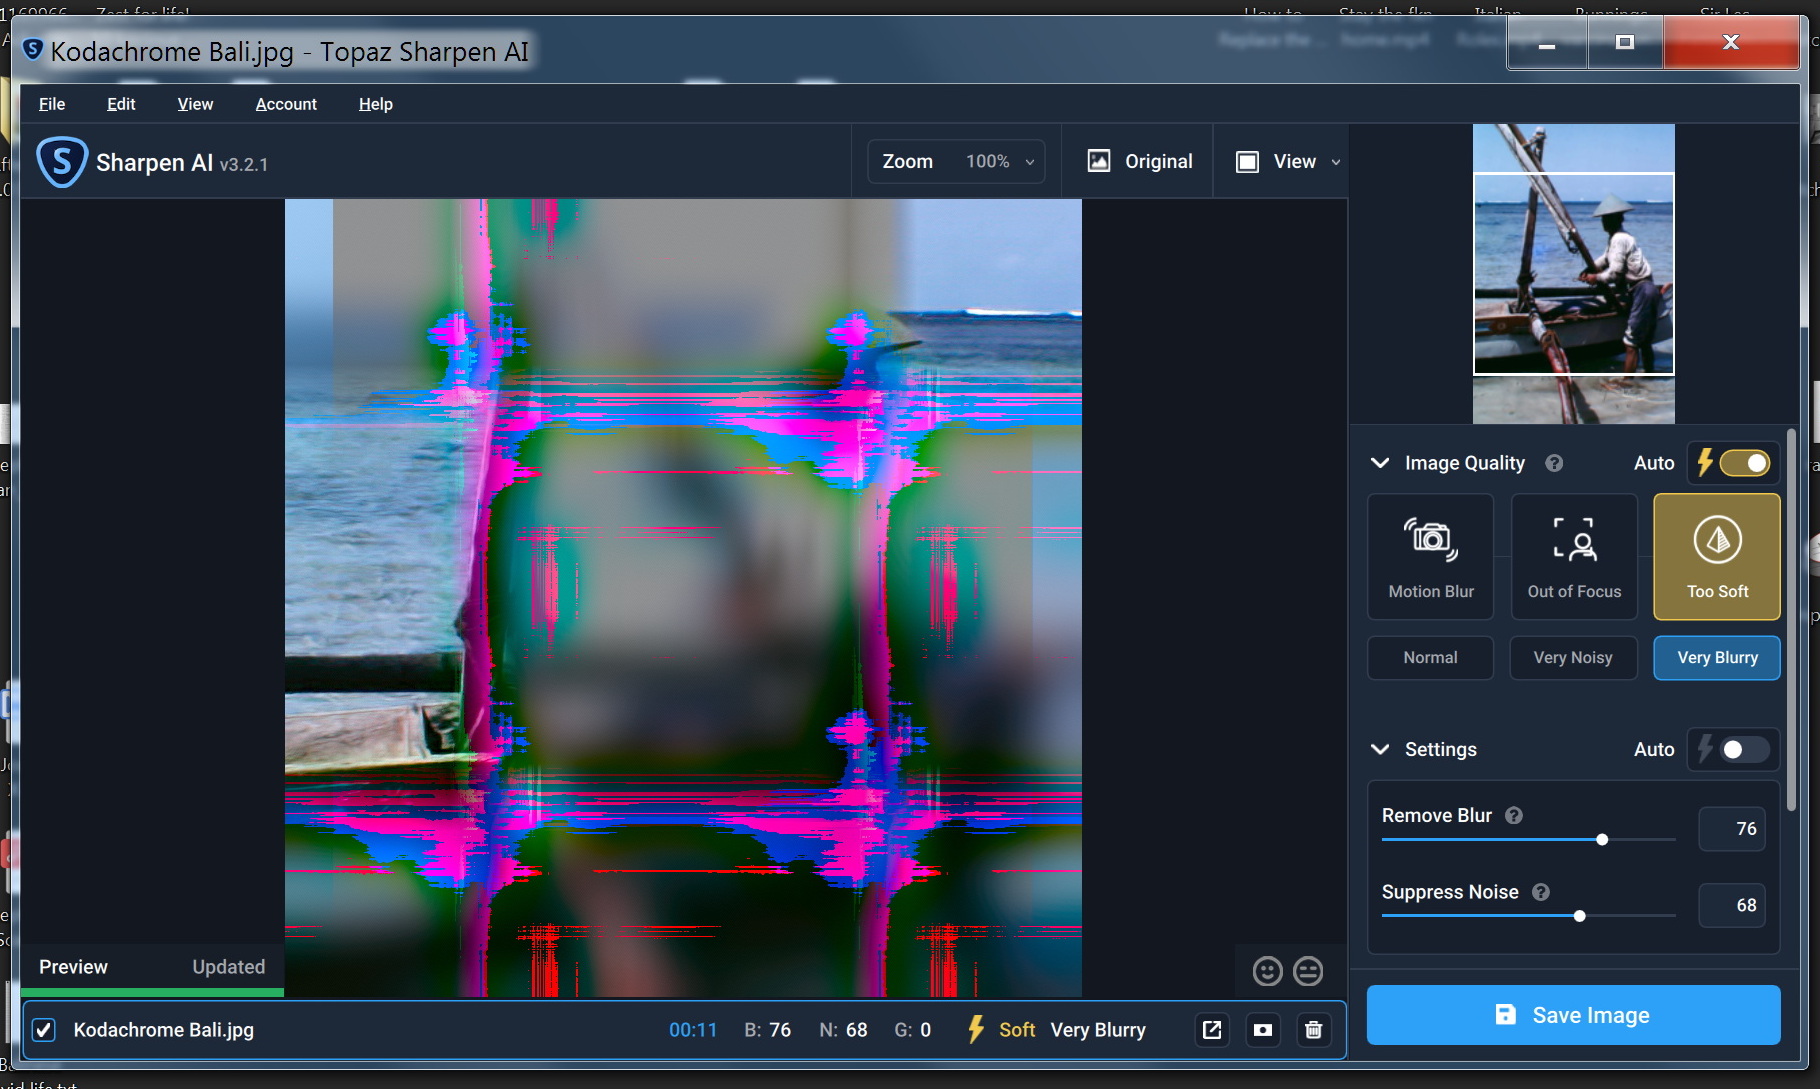
Task: Click the neutral face feedback icon
Action: pyautogui.click(x=1308, y=971)
